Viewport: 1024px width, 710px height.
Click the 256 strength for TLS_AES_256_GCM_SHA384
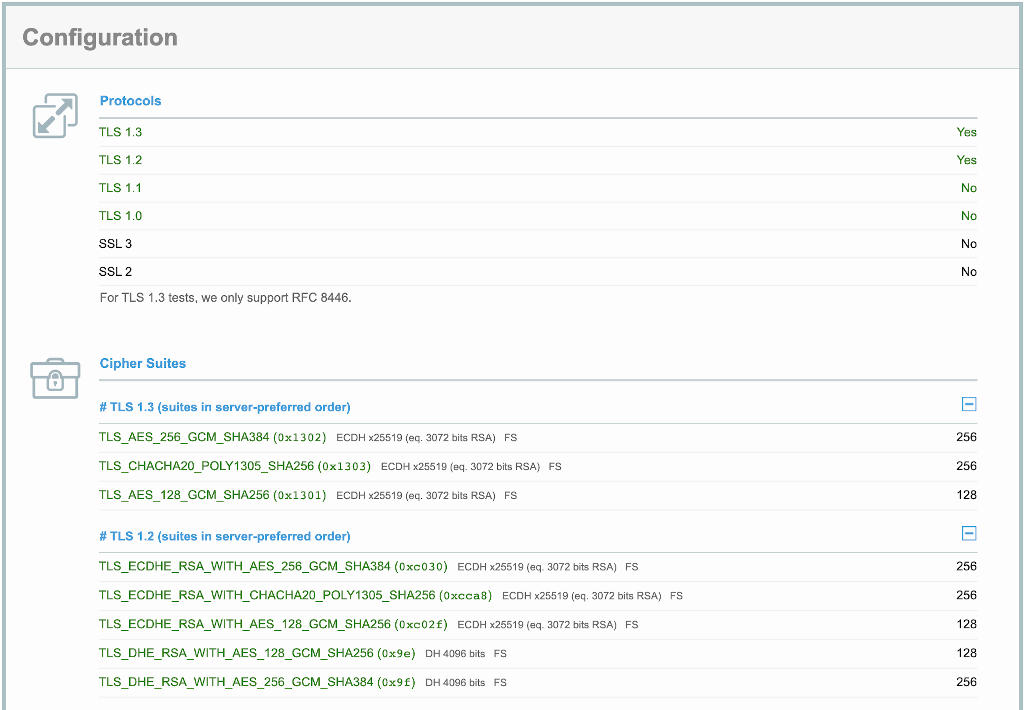click(x=967, y=437)
